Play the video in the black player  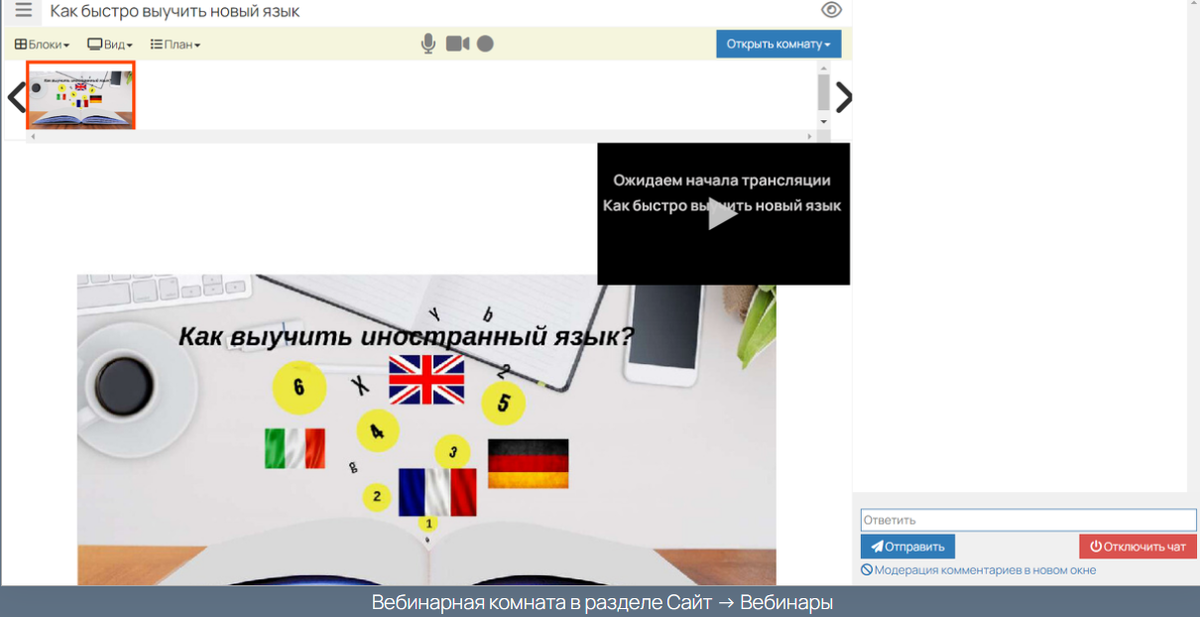click(723, 214)
